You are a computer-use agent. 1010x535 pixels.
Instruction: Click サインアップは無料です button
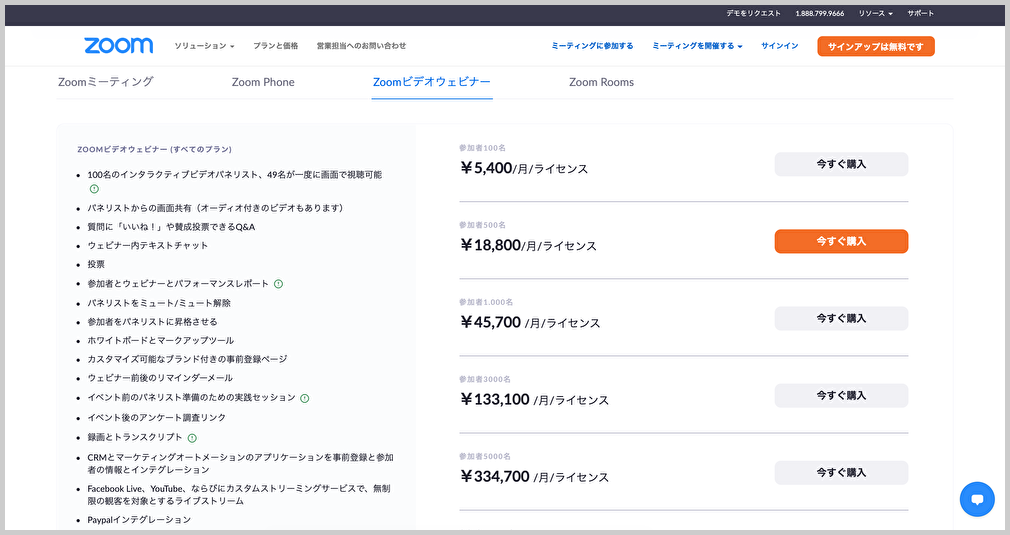point(875,46)
